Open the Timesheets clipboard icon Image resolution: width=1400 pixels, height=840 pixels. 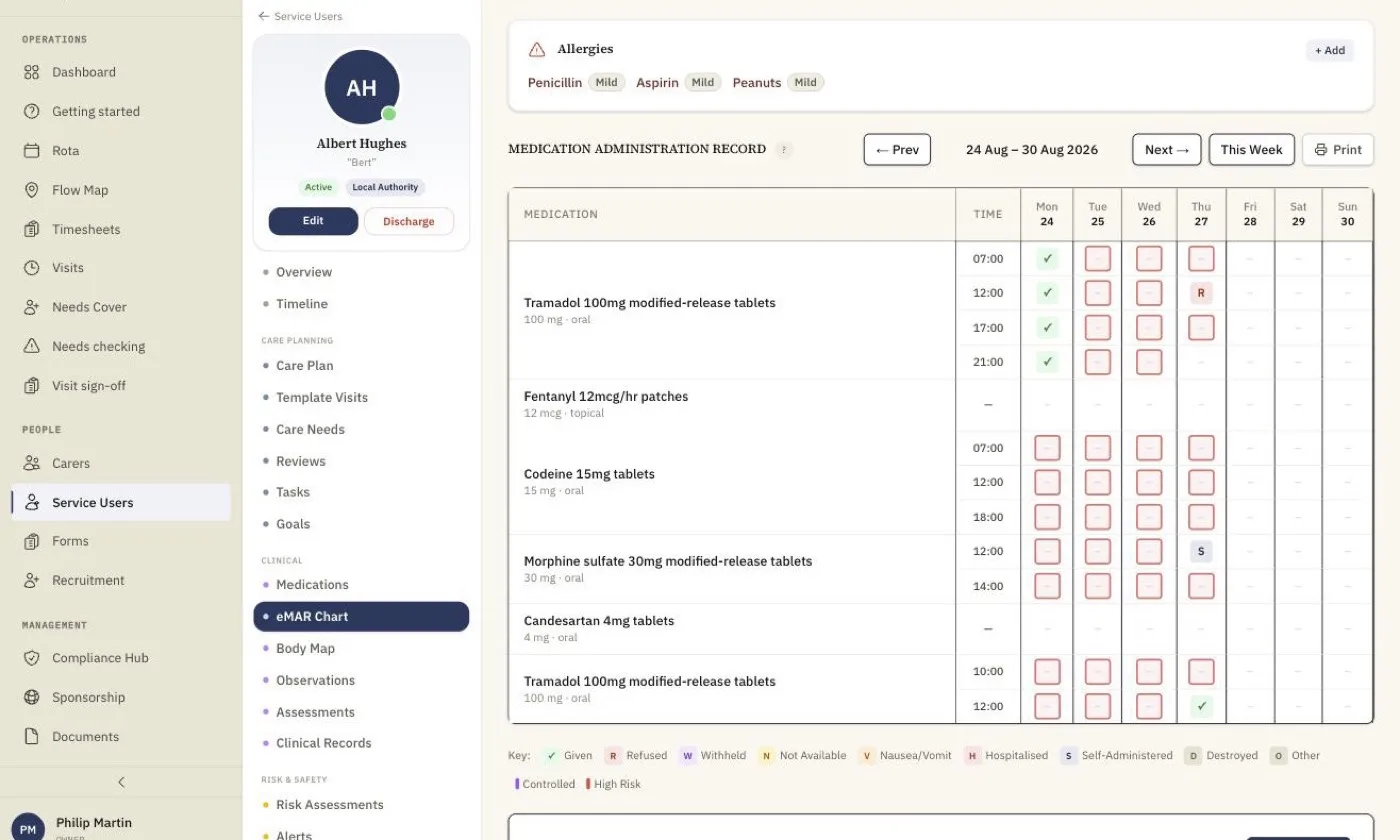pos(32,229)
